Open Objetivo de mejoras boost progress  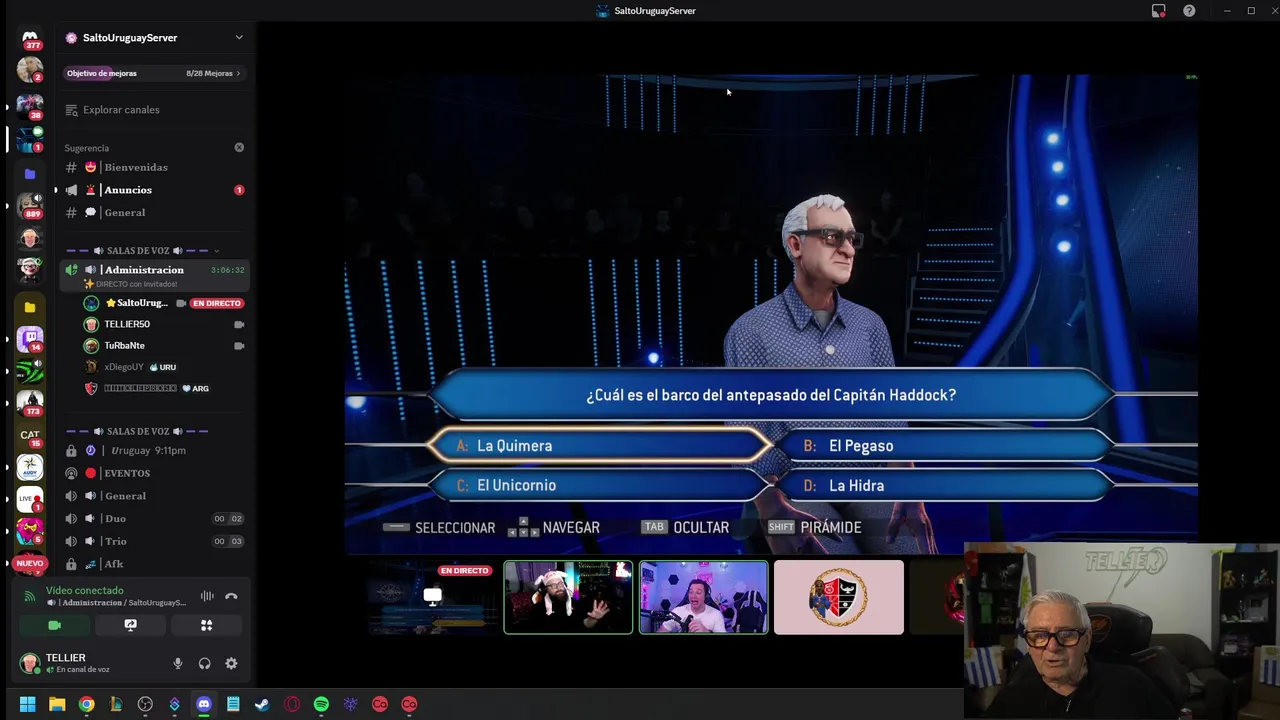click(153, 73)
